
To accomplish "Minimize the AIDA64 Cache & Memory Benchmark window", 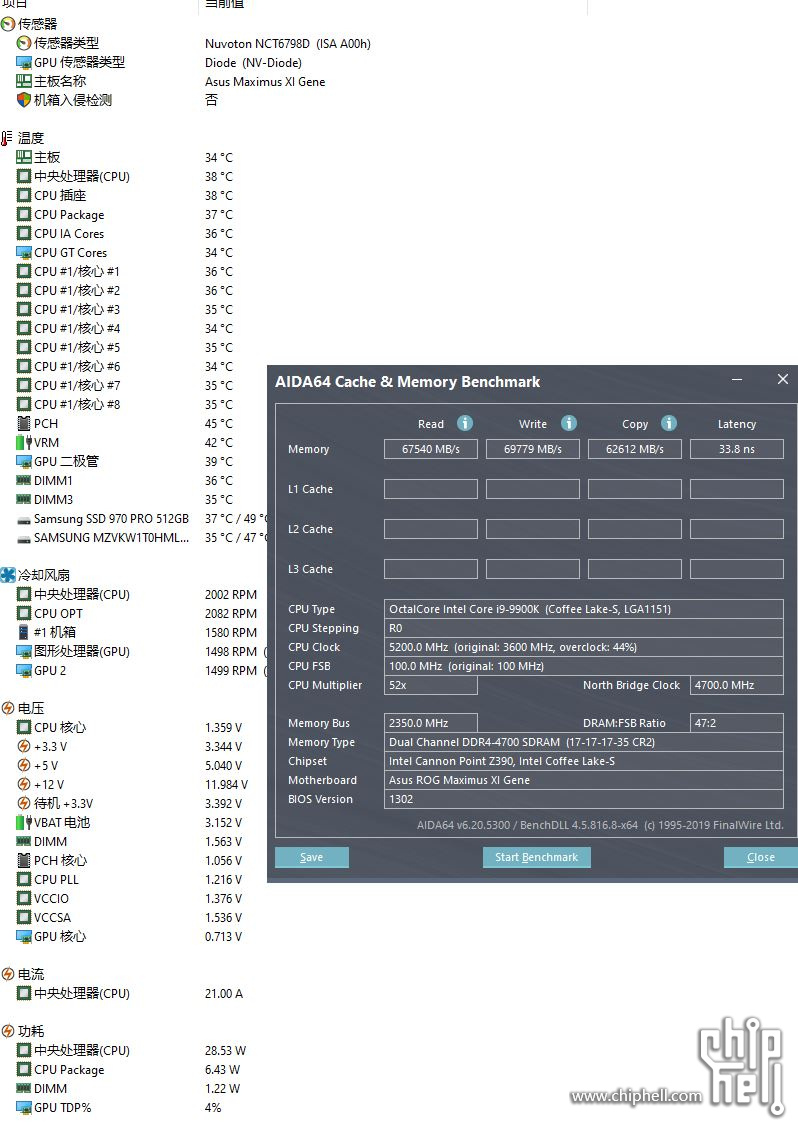I will click(x=737, y=379).
